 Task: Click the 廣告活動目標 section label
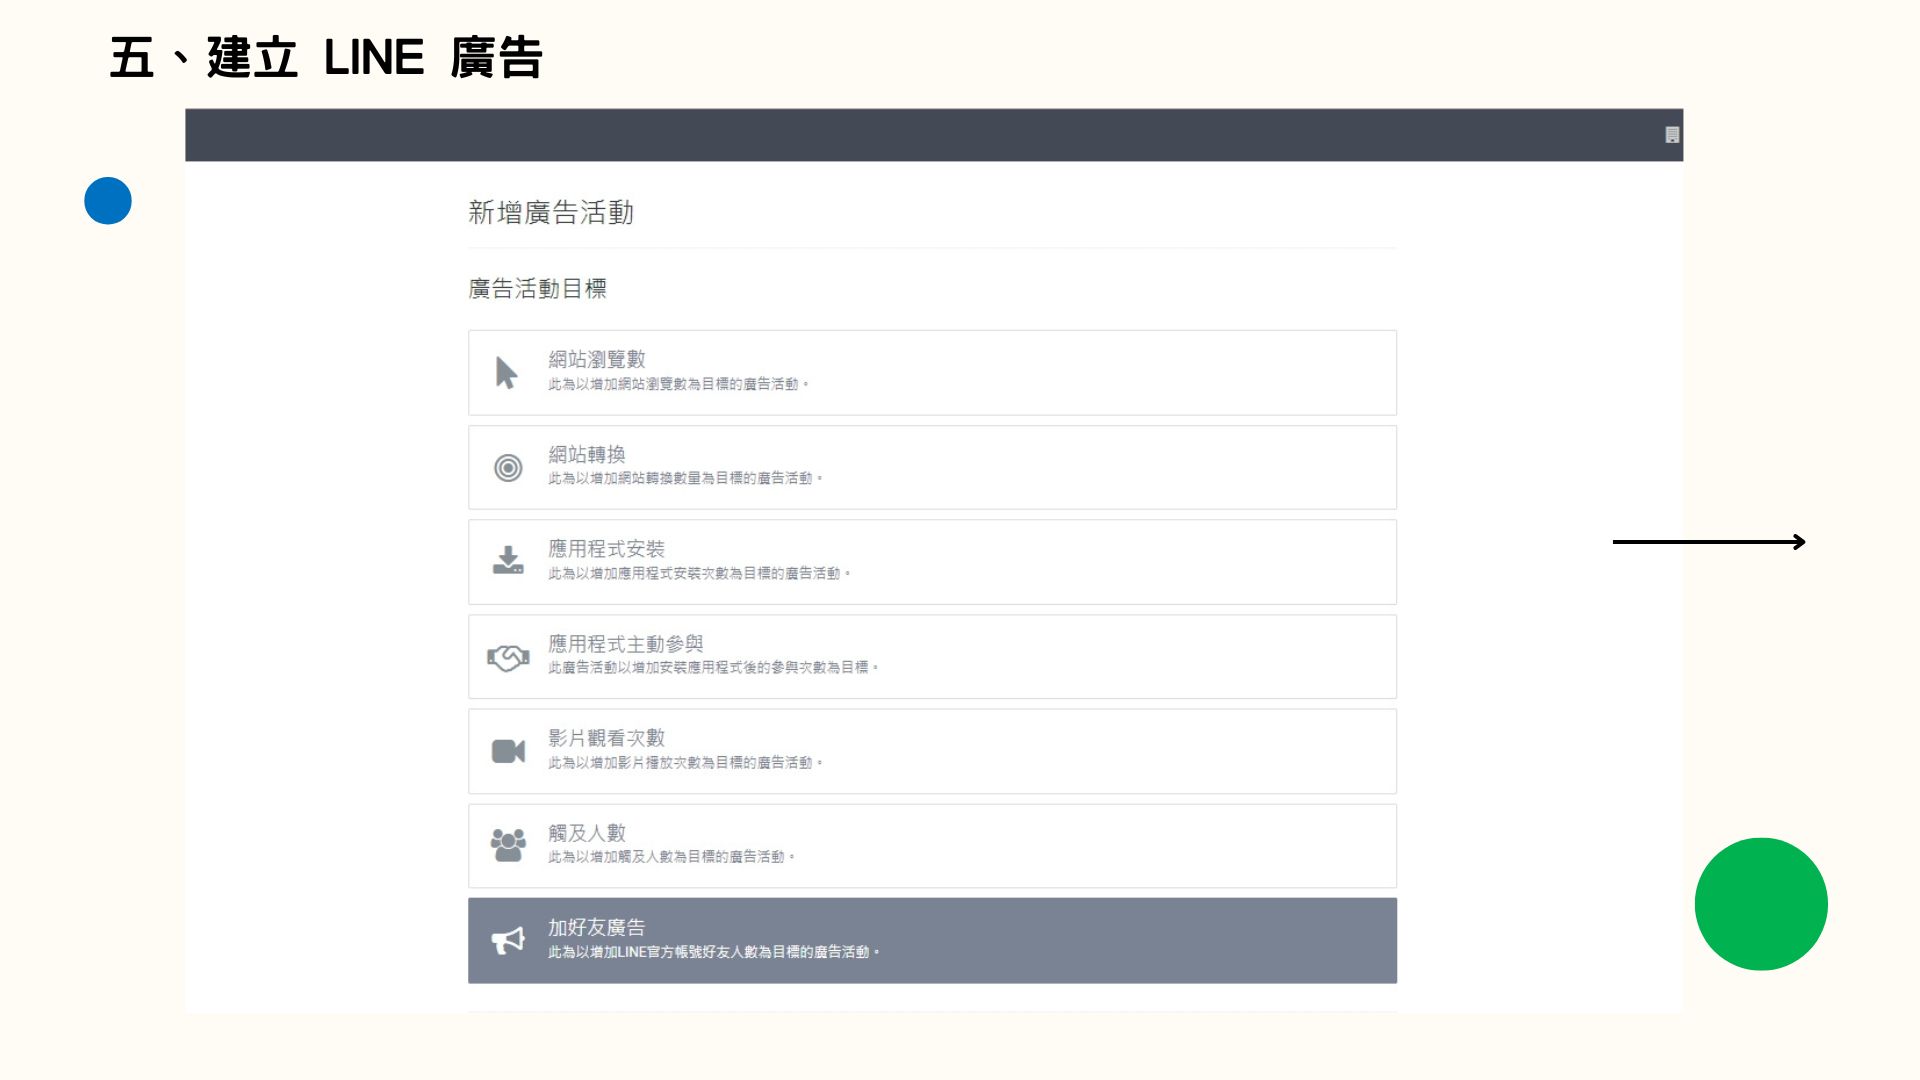pos(538,289)
